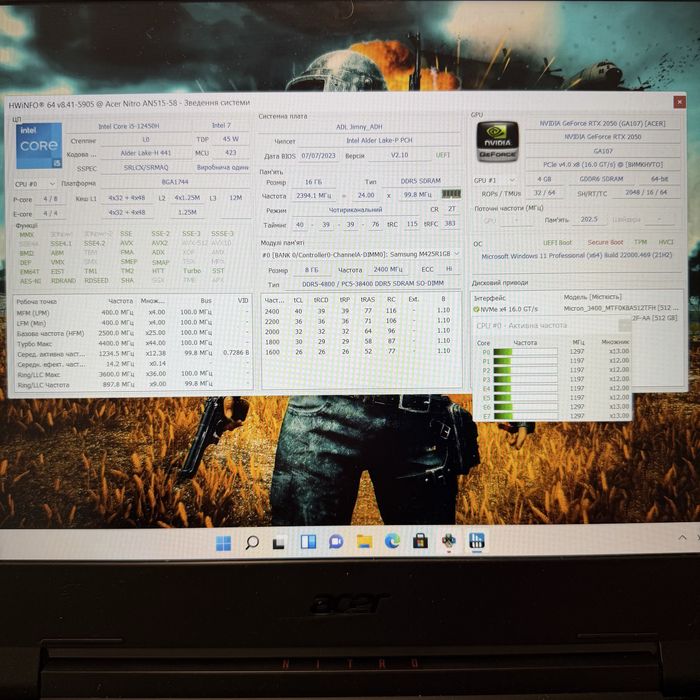Click the green RAM module icon

pyautogui.click(x=451, y=194)
